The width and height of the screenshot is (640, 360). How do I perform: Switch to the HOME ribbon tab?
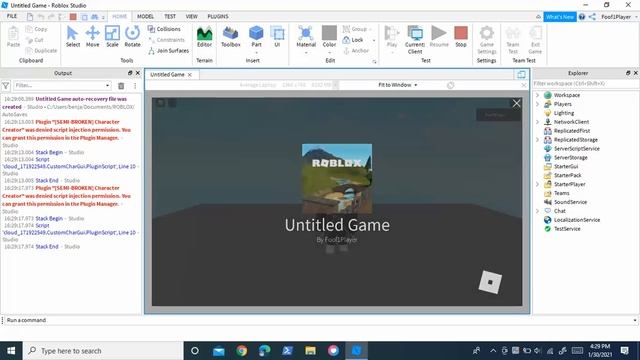[119, 16]
